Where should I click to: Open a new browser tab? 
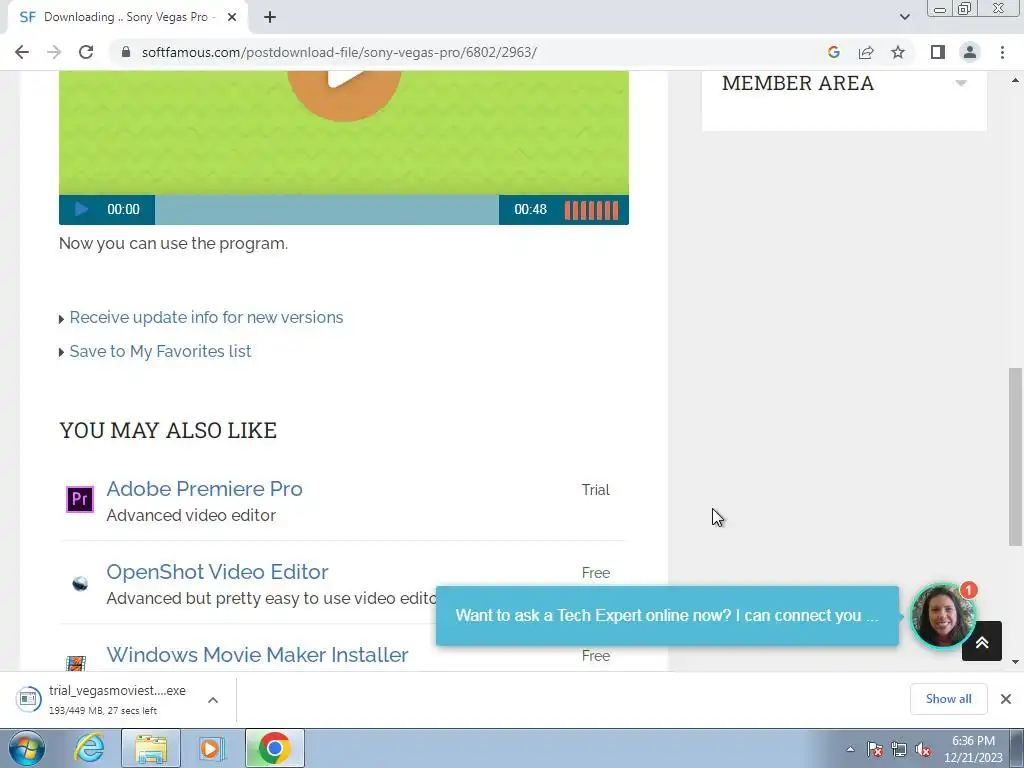click(x=270, y=17)
